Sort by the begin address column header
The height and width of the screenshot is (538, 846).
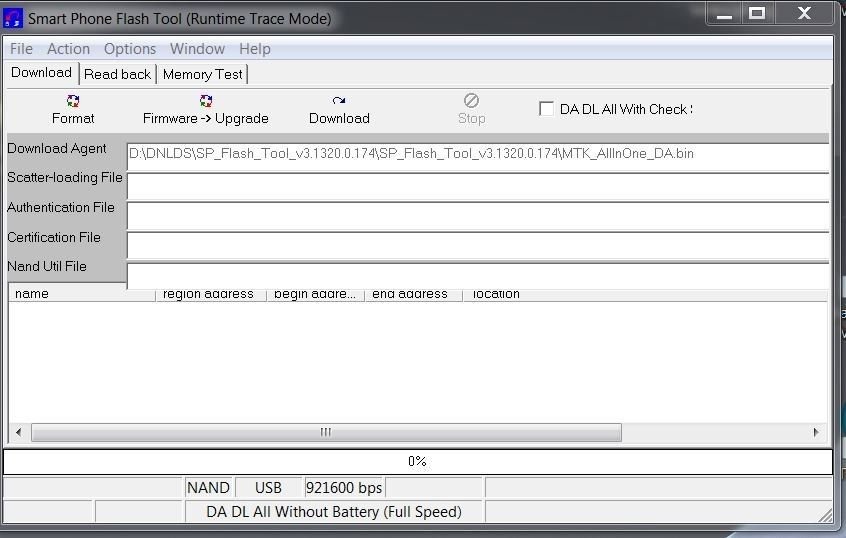pos(315,294)
